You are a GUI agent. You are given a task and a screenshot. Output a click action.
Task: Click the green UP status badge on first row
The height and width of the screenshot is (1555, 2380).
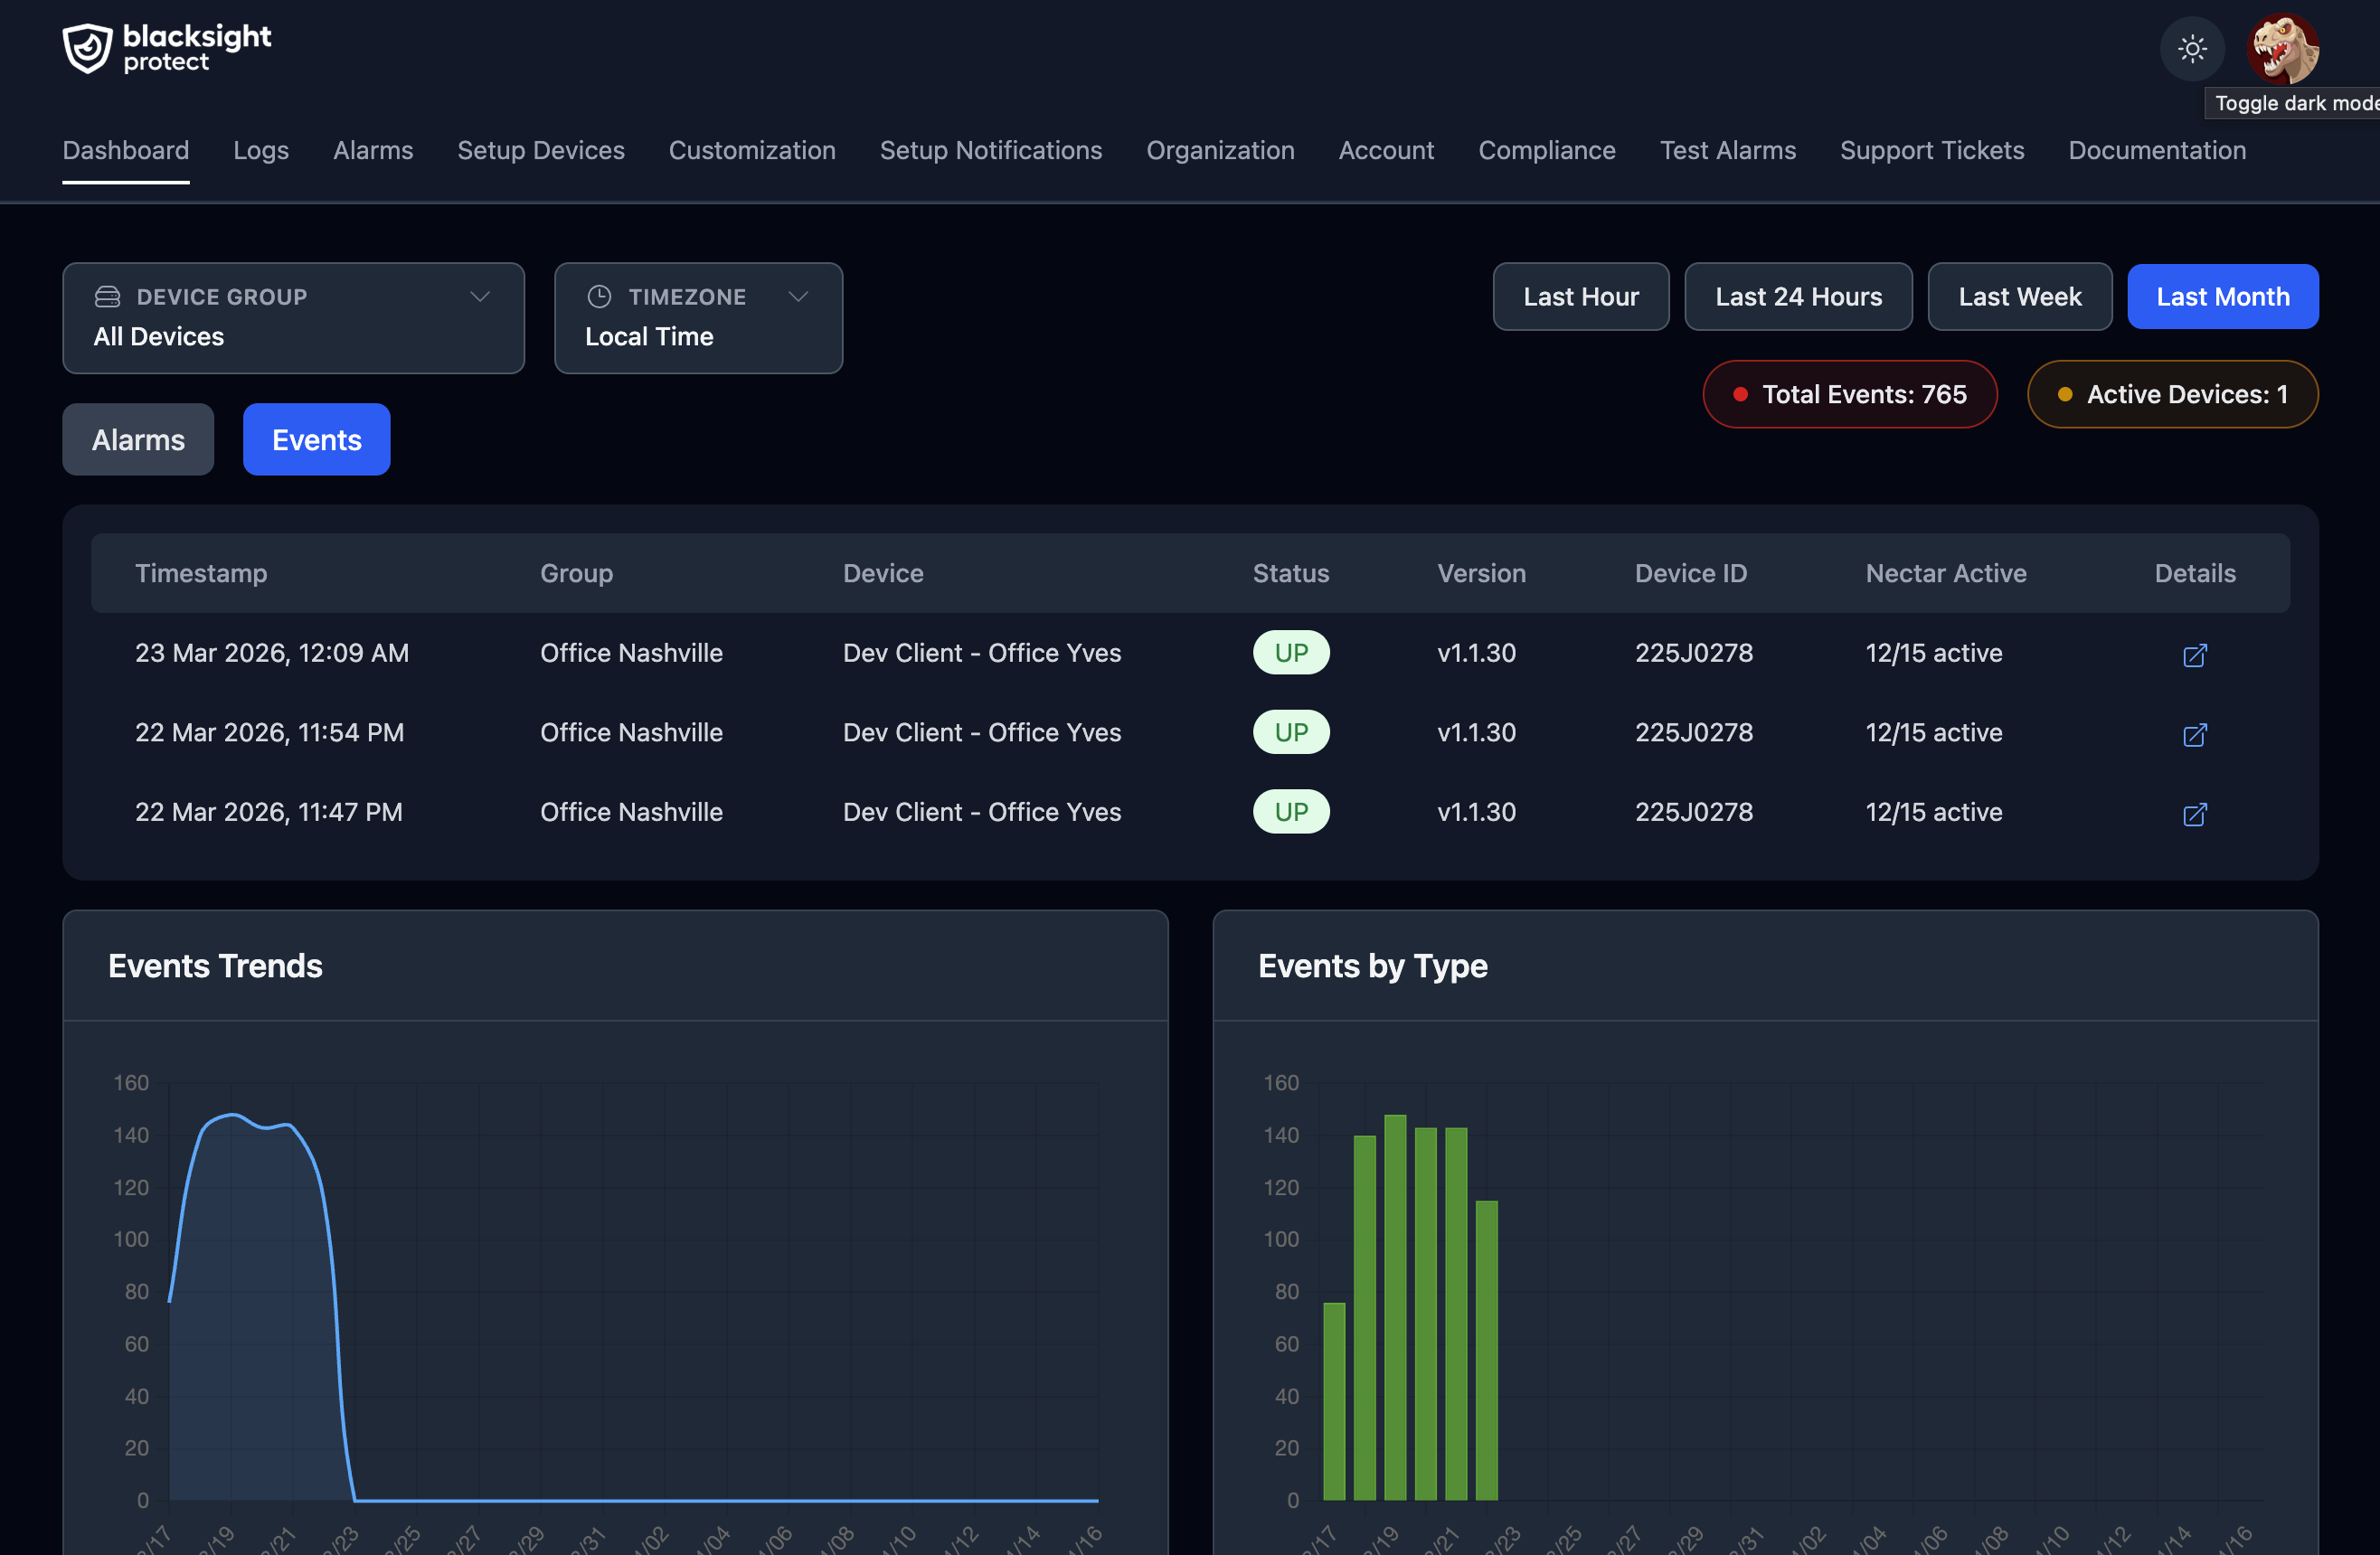coord(1291,652)
